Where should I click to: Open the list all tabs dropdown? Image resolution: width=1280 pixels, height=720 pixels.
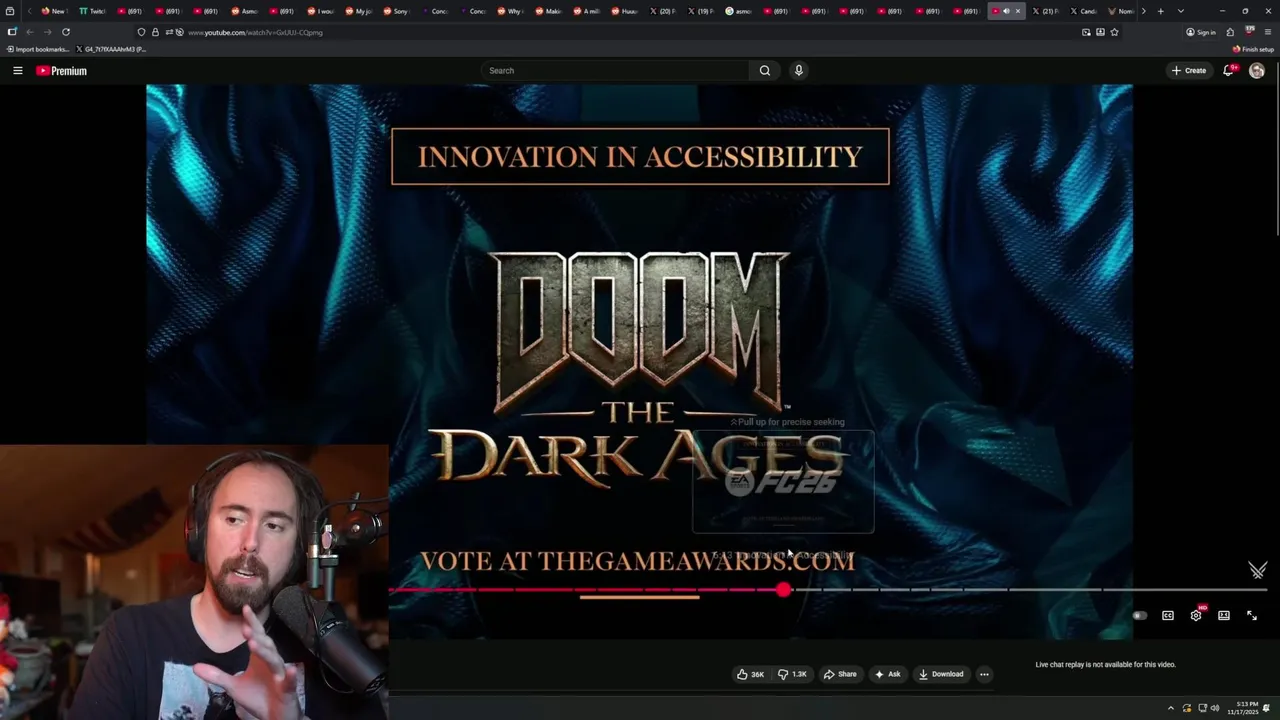click(x=1181, y=11)
